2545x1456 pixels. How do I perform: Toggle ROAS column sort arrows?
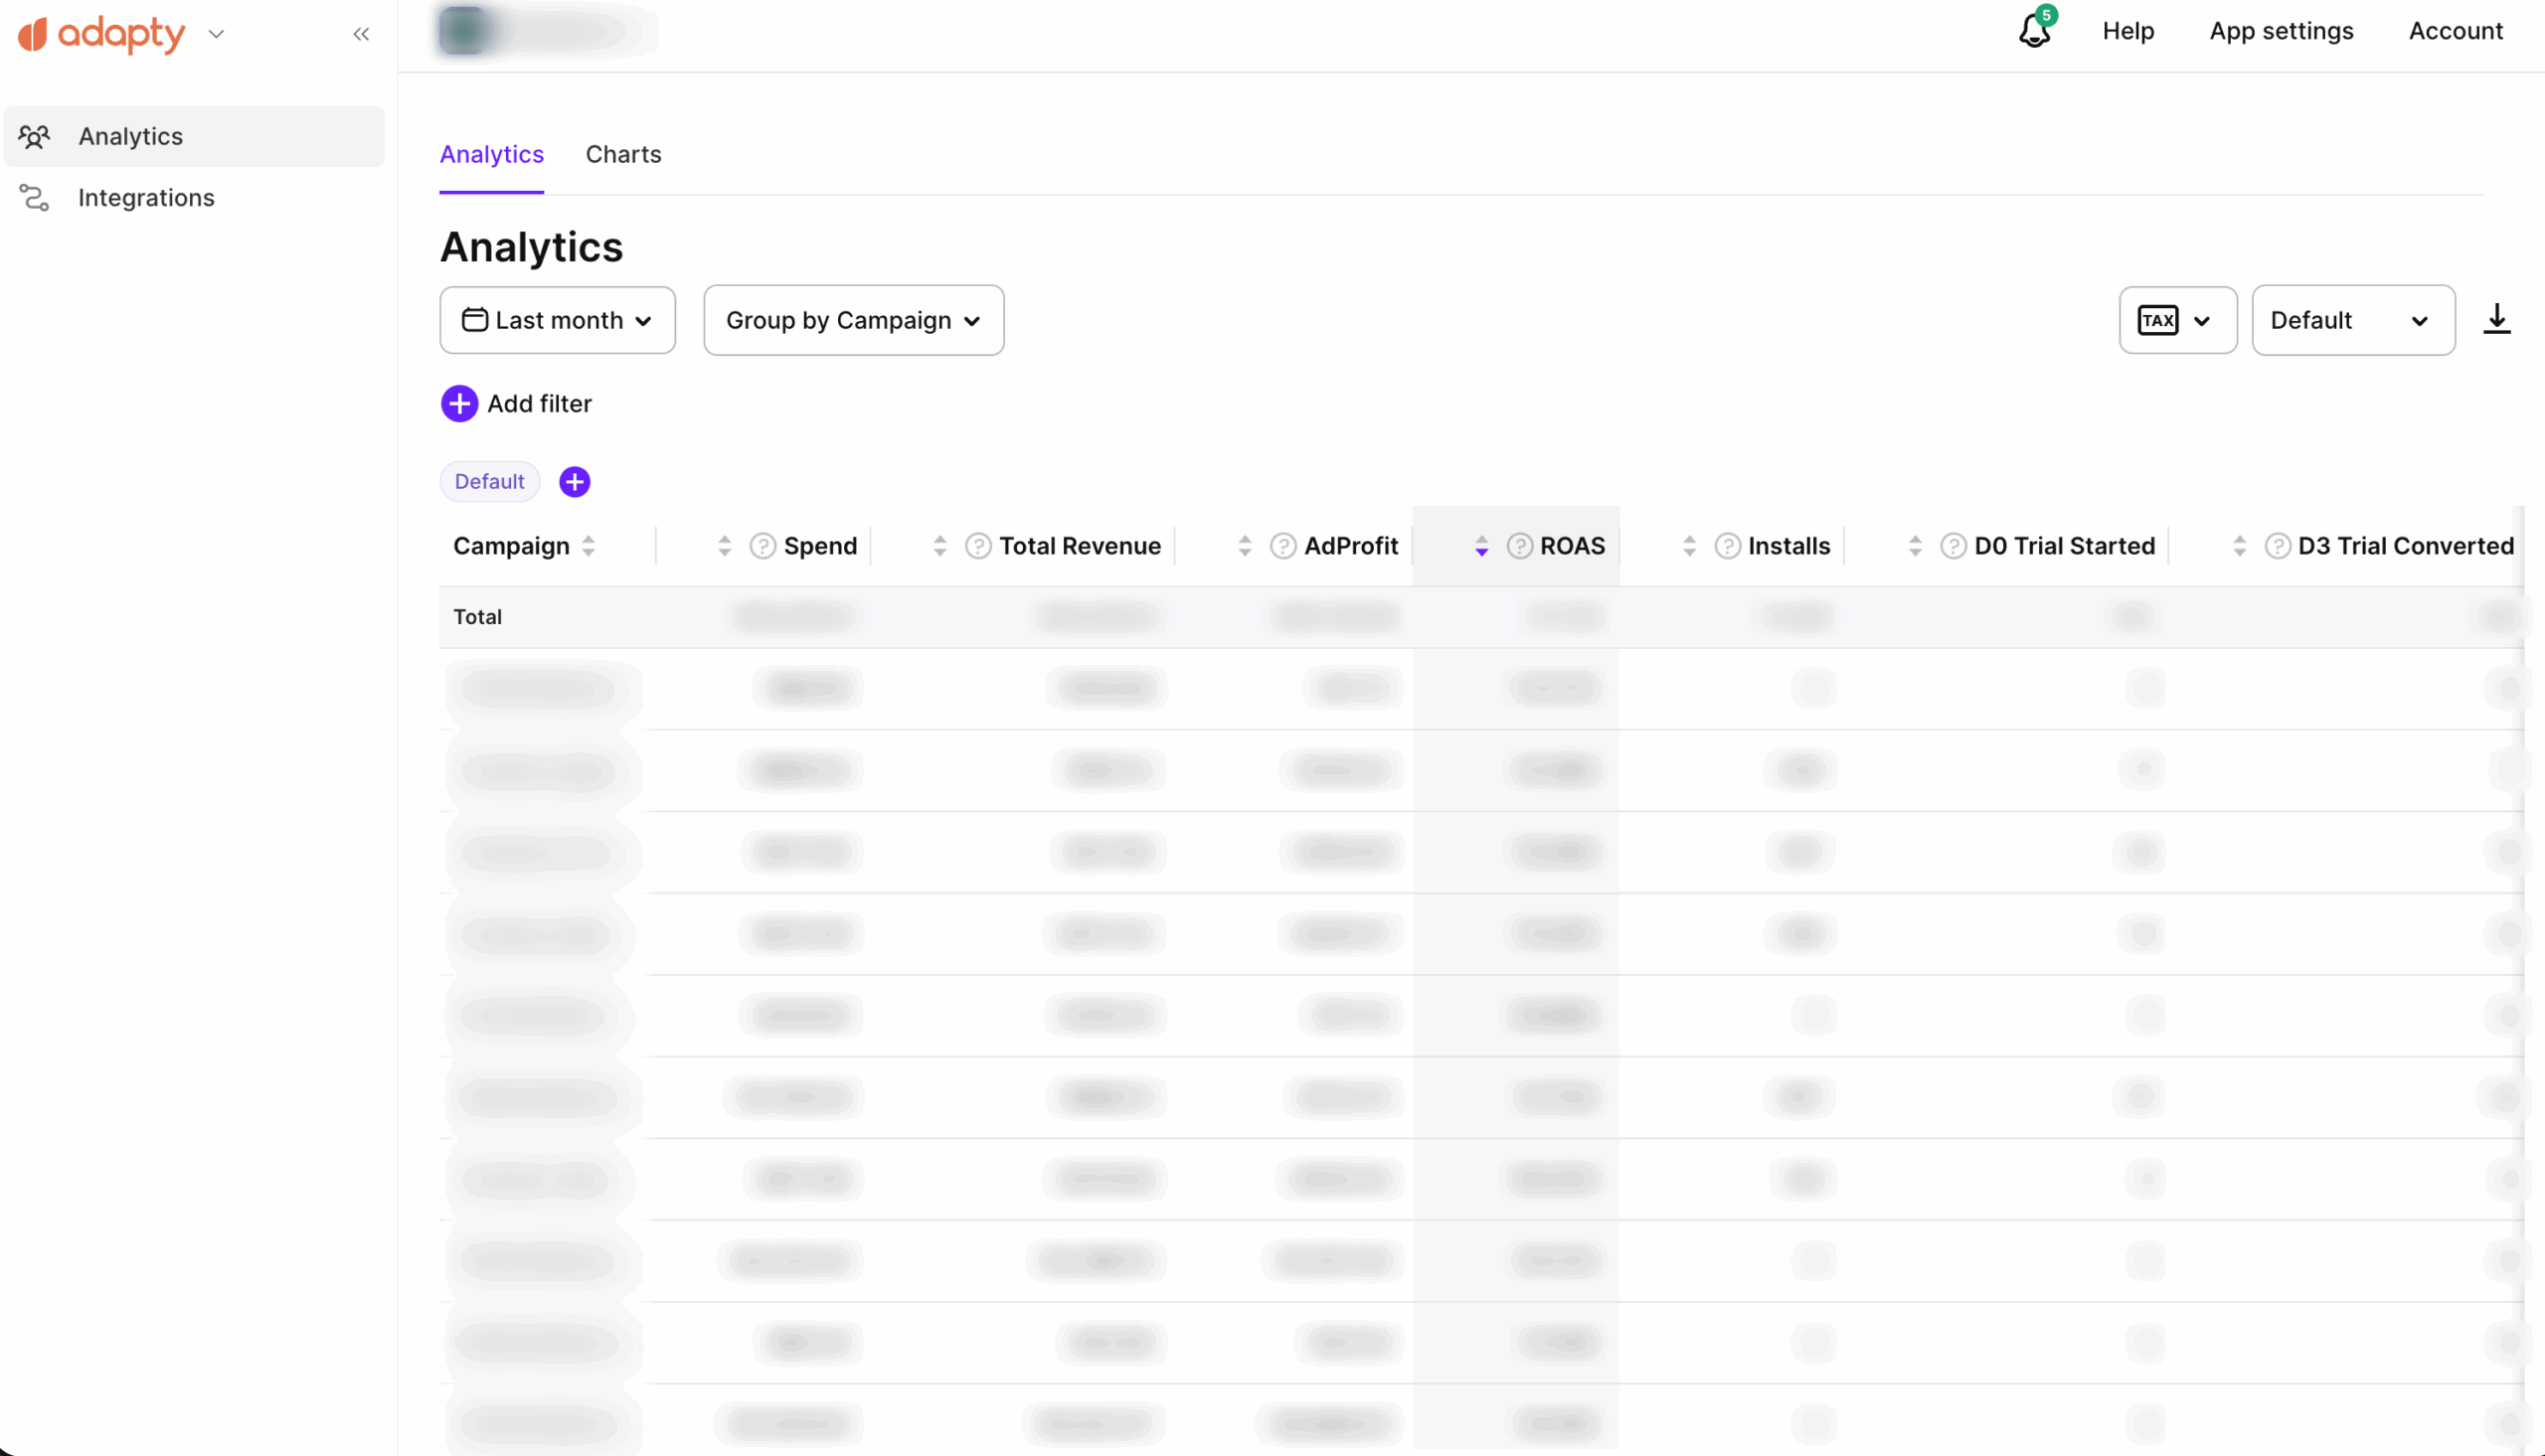[1481, 546]
